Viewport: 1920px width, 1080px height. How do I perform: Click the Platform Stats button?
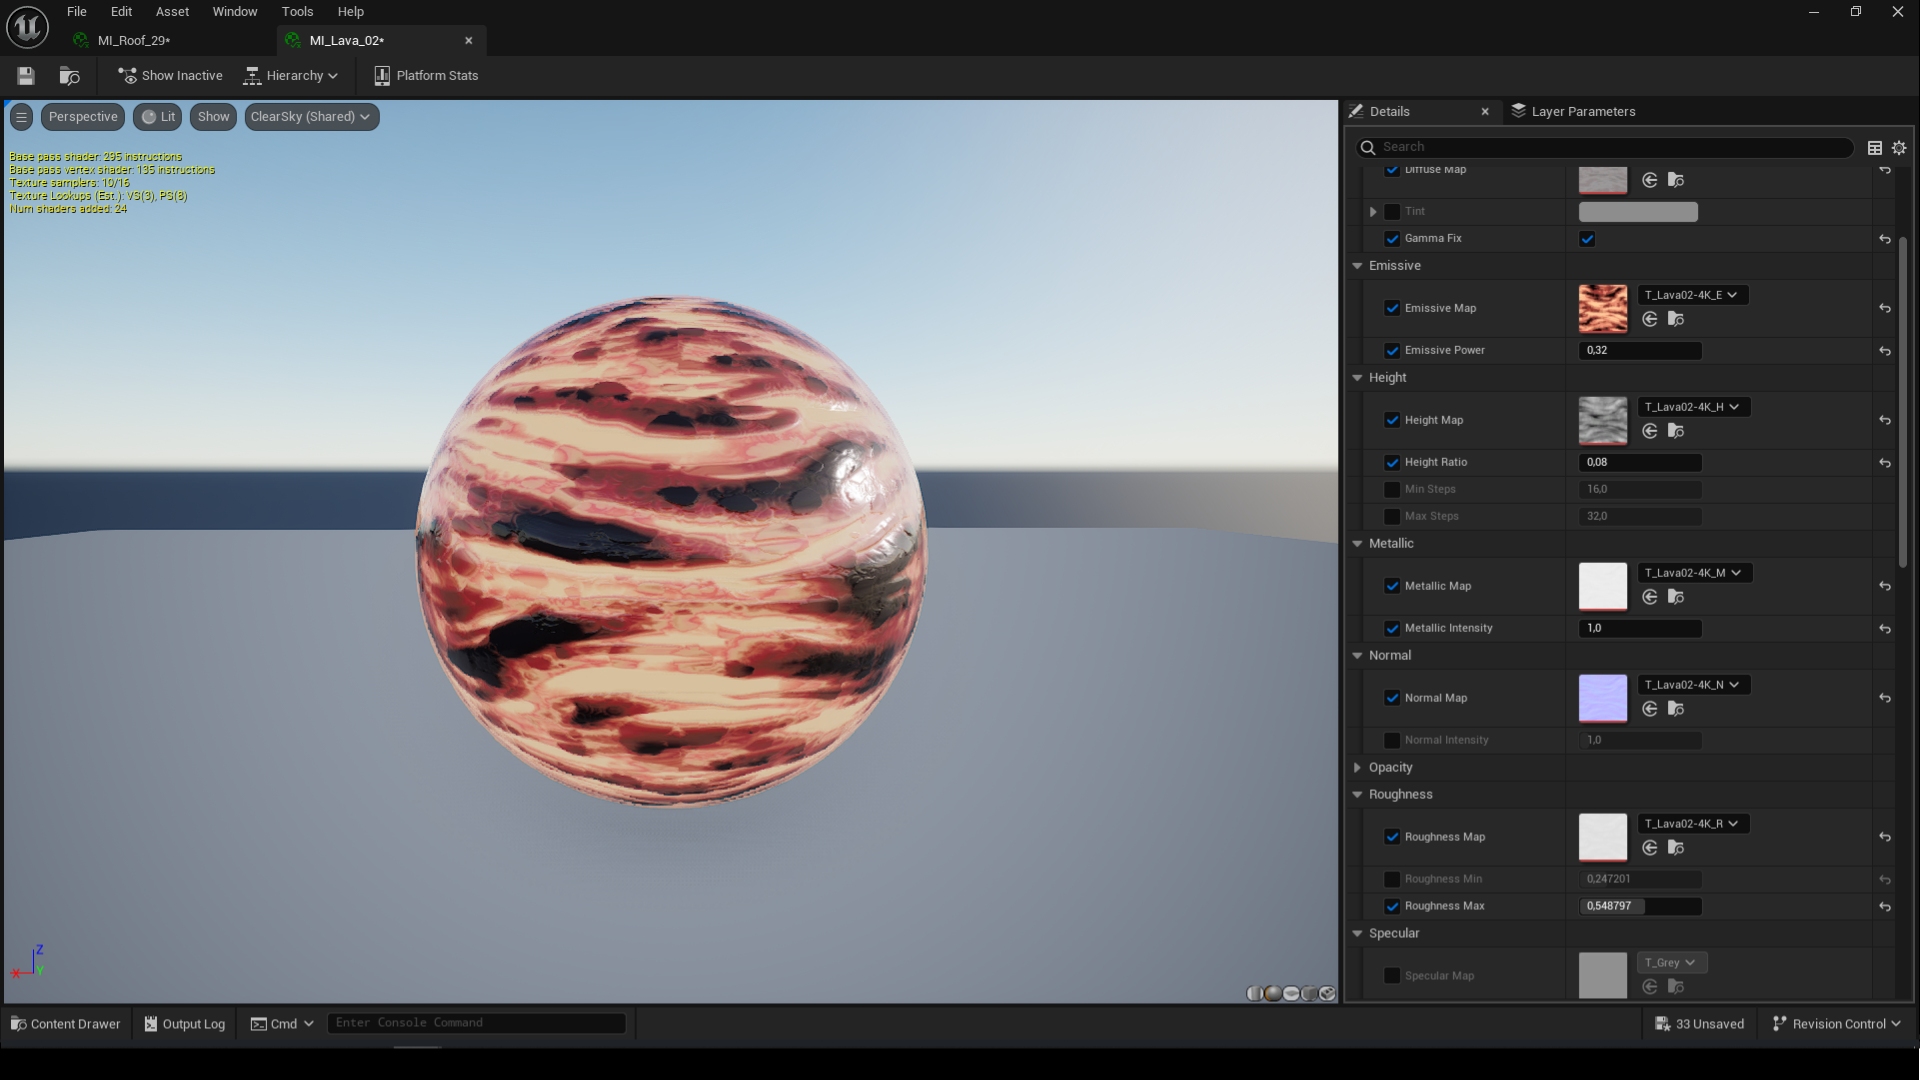point(426,76)
